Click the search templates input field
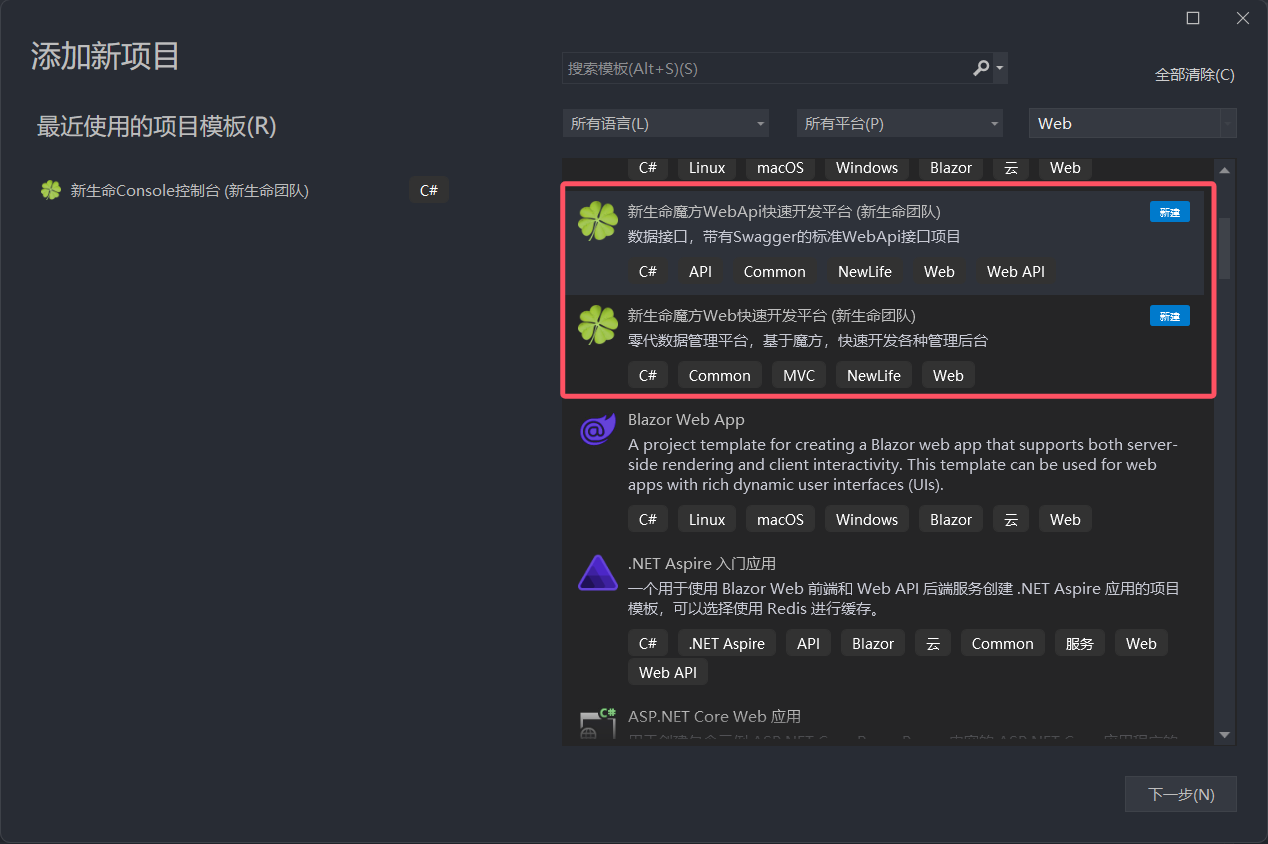Viewport: 1268px width, 844px height. click(x=767, y=68)
